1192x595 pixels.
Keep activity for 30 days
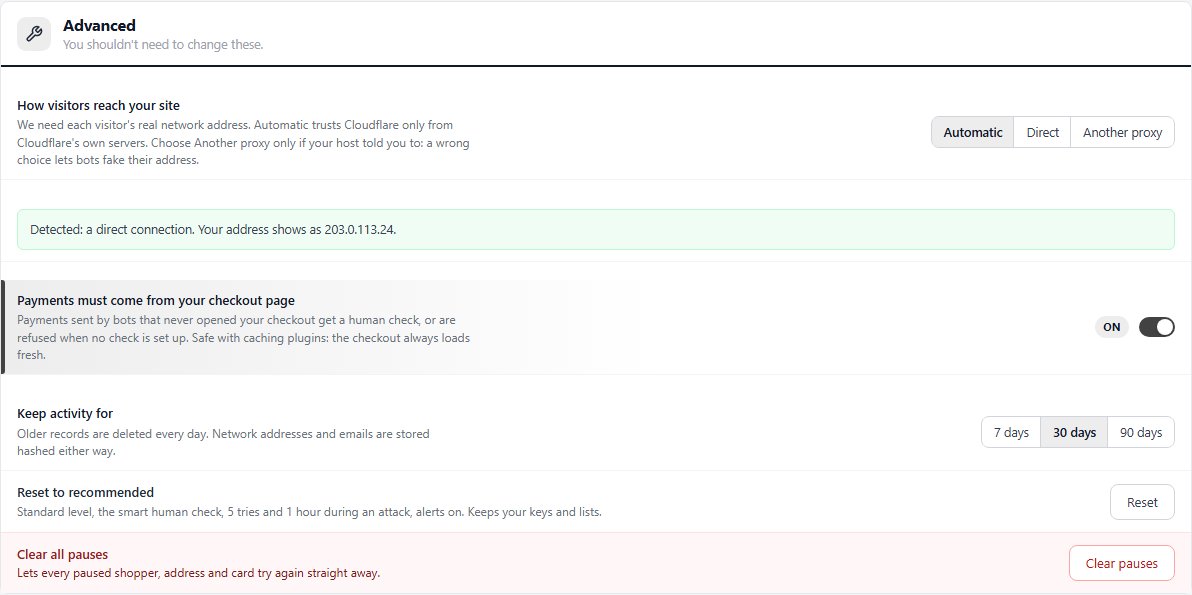[1074, 432]
